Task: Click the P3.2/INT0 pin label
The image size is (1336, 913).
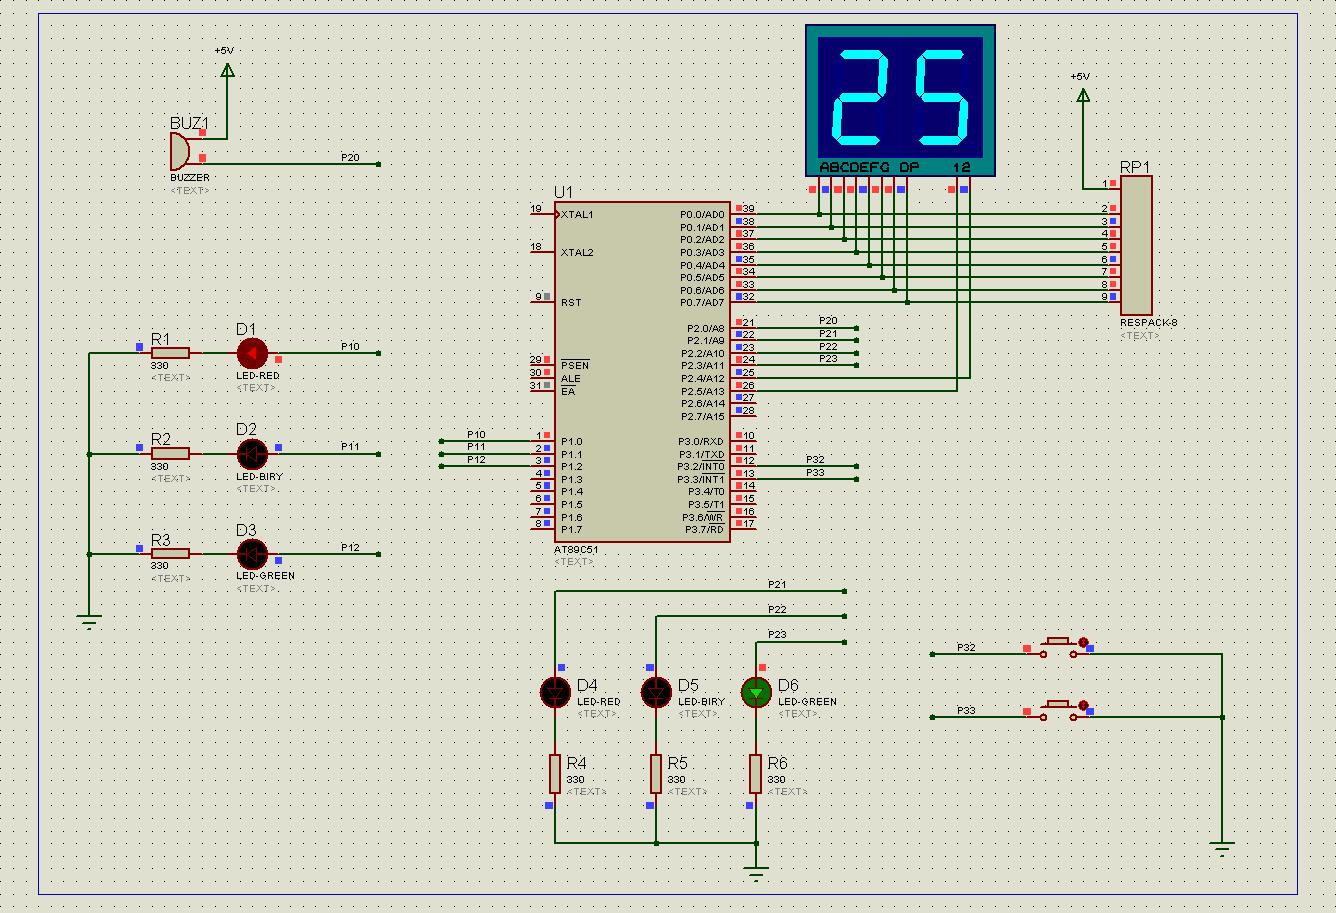Action: click(701, 466)
